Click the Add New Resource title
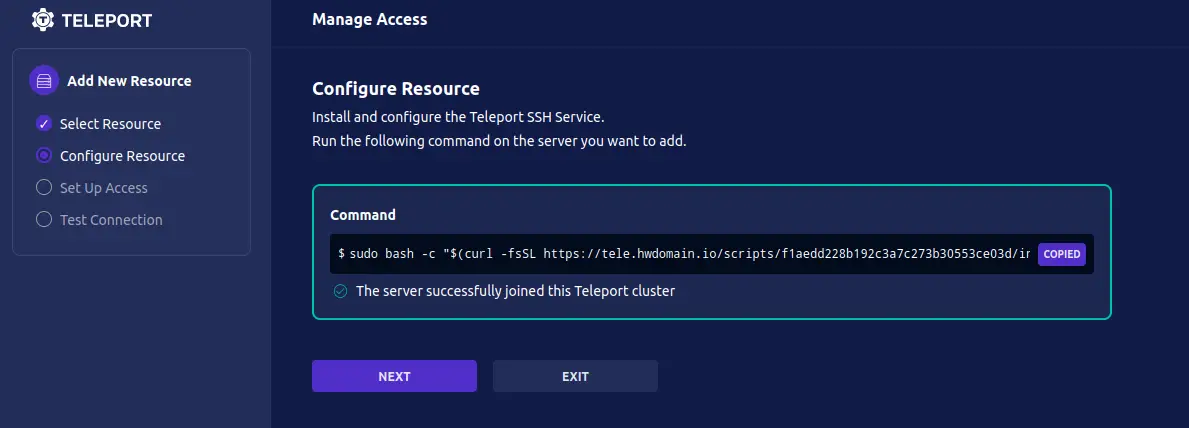Screen dimensions: 1189x428 click(130, 80)
